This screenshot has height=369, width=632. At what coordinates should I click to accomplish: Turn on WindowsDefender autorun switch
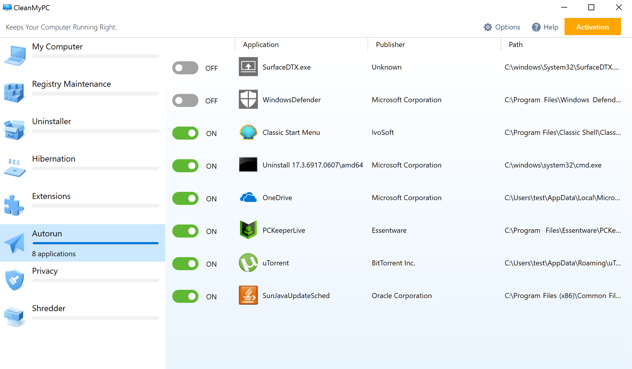pos(185,100)
